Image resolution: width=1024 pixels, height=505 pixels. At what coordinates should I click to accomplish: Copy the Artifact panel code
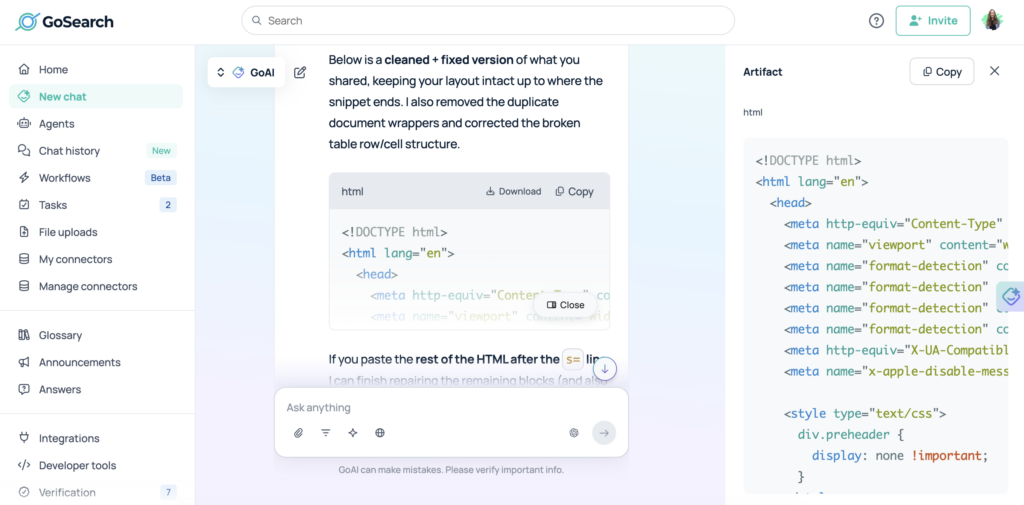tap(941, 72)
